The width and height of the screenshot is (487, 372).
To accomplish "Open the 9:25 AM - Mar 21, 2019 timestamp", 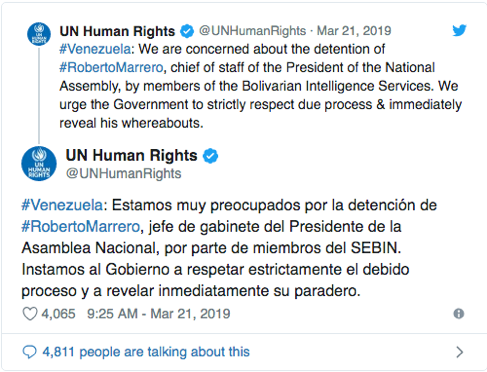I will (x=159, y=314).
